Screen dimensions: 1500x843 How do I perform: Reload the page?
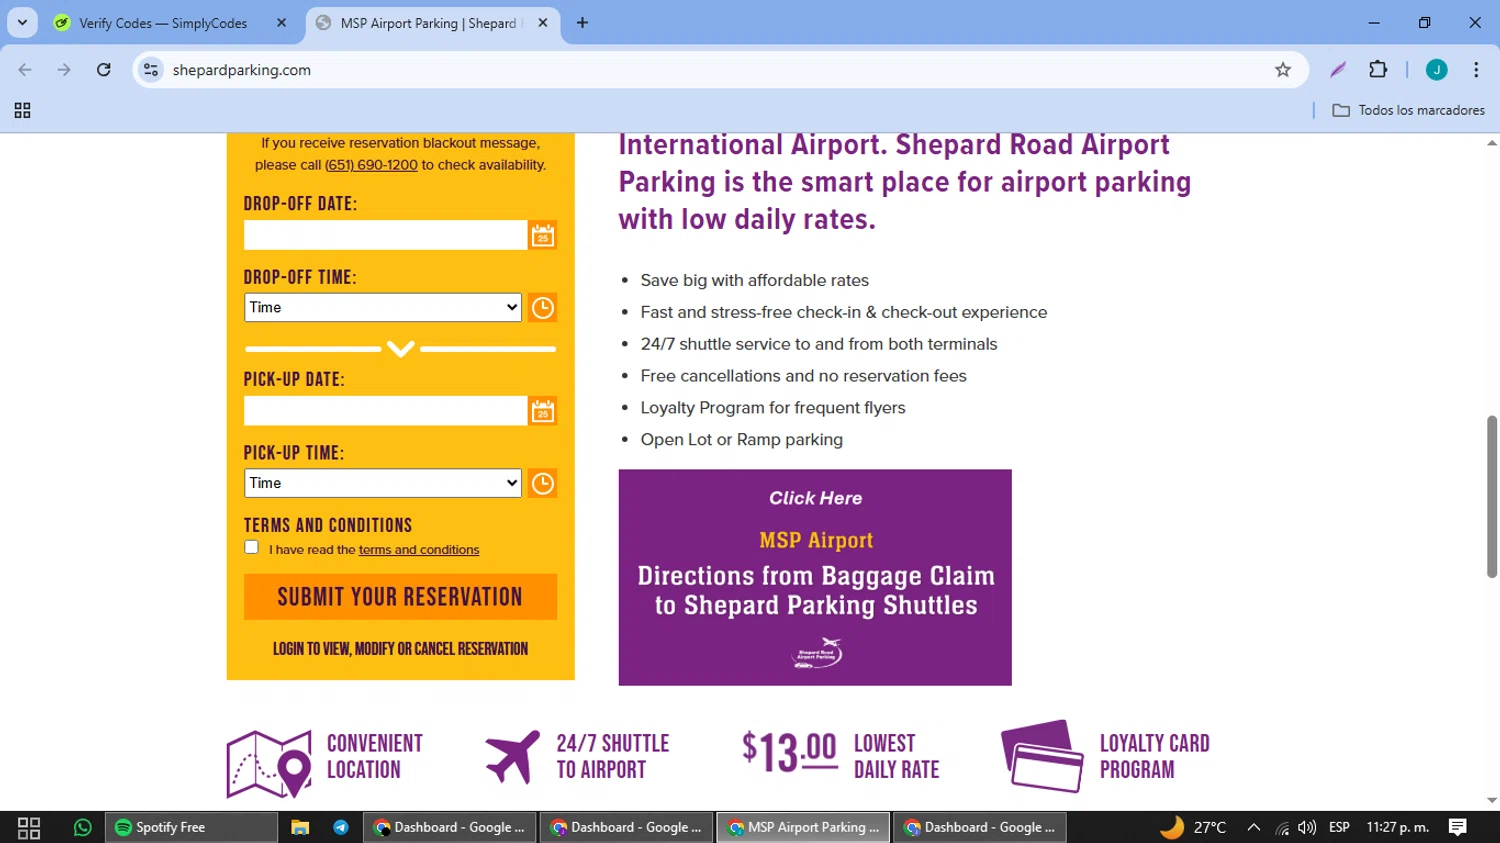coord(104,70)
